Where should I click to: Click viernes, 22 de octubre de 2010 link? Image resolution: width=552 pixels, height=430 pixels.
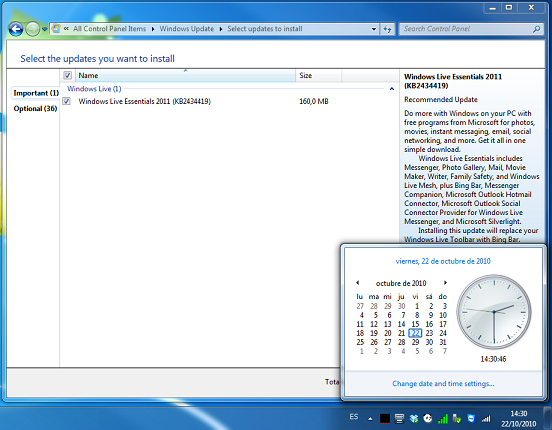tap(443, 261)
